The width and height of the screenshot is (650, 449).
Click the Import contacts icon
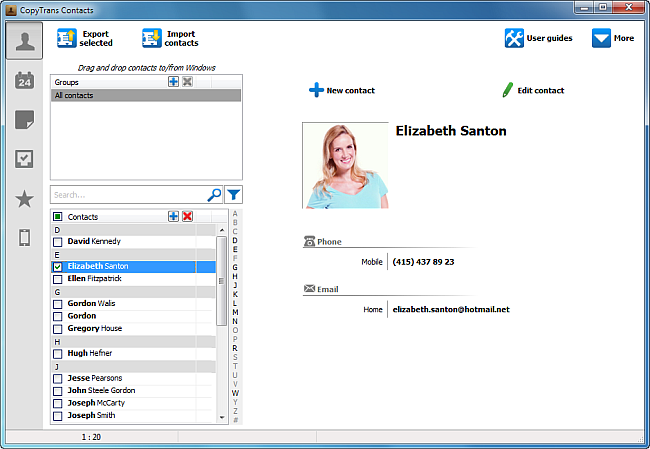[x=152, y=38]
